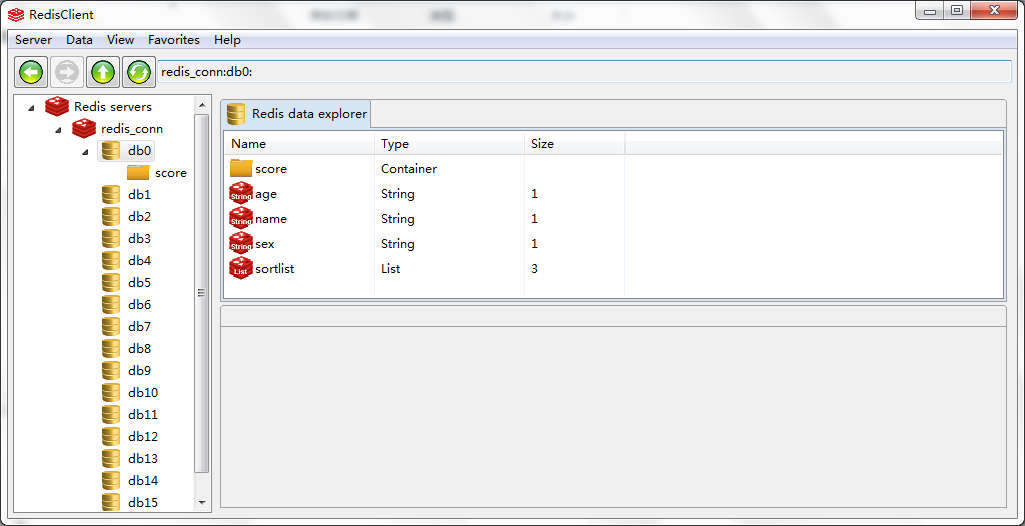Click the db3 database icon
Screen dimensions: 1025x526
pyautogui.click(x=111, y=238)
